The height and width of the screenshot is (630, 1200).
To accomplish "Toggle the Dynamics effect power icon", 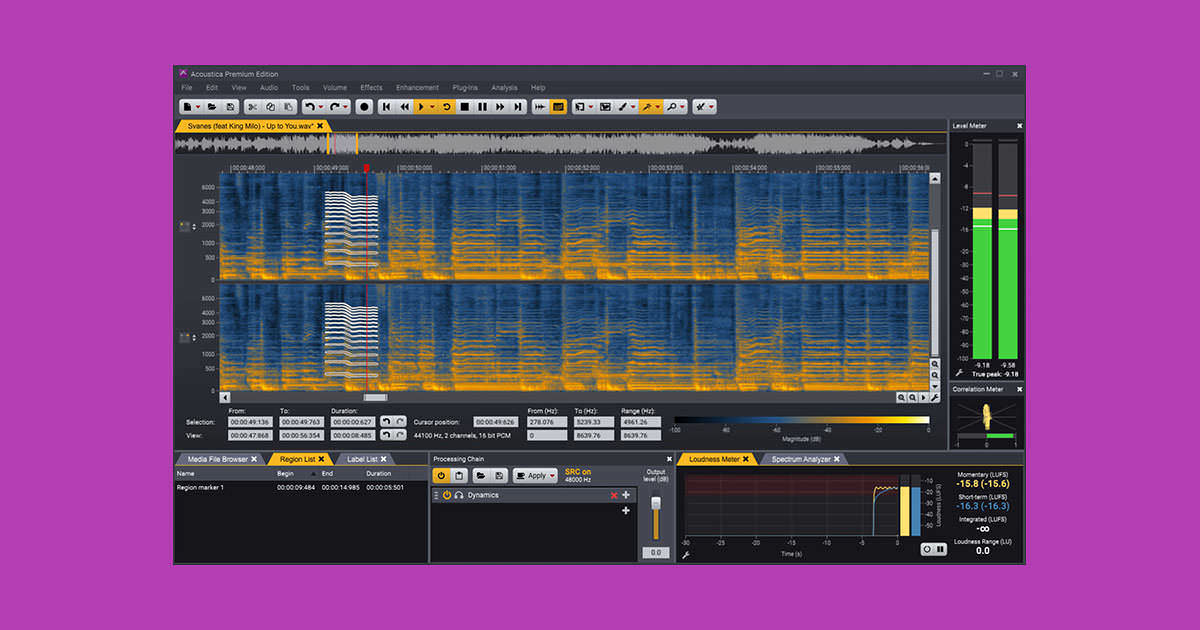I will coord(447,496).
